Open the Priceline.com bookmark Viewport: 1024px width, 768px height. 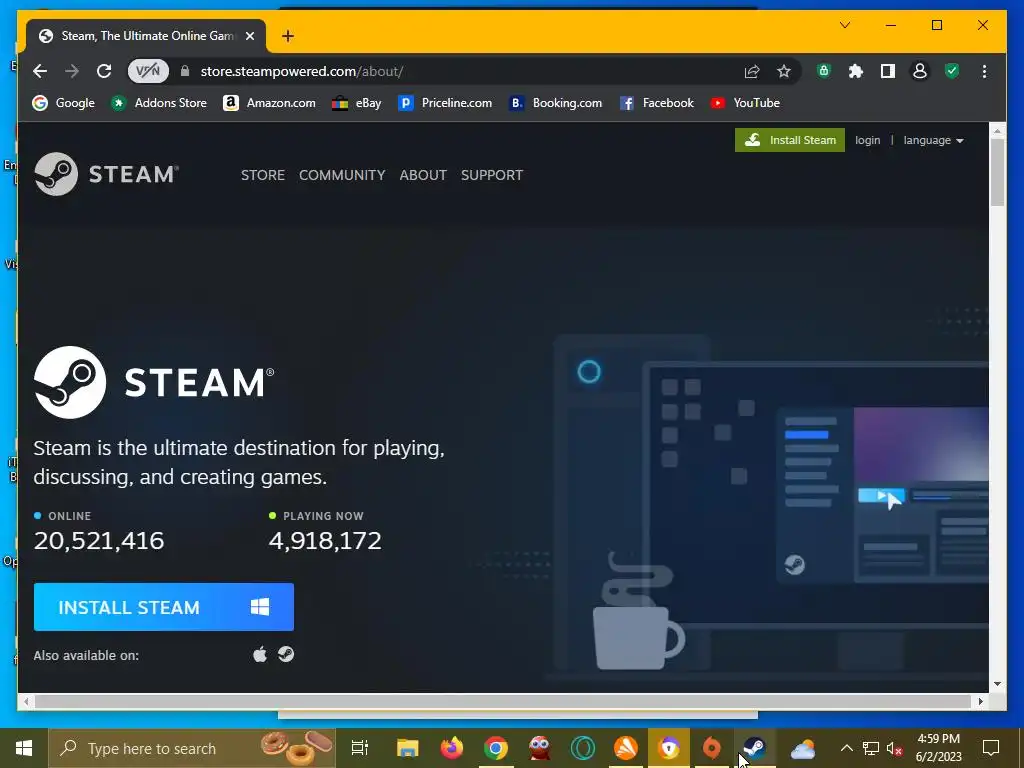(x=445, y=103)
